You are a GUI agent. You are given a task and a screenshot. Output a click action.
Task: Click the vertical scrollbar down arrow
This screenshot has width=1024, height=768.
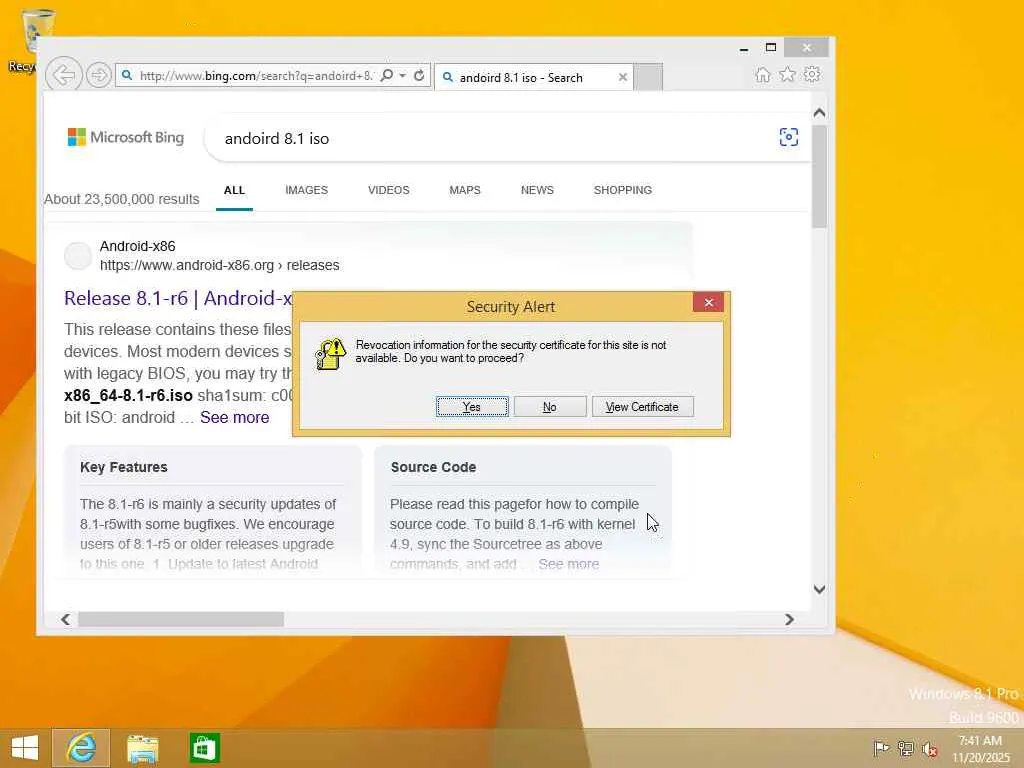click(x=820, y=589)
